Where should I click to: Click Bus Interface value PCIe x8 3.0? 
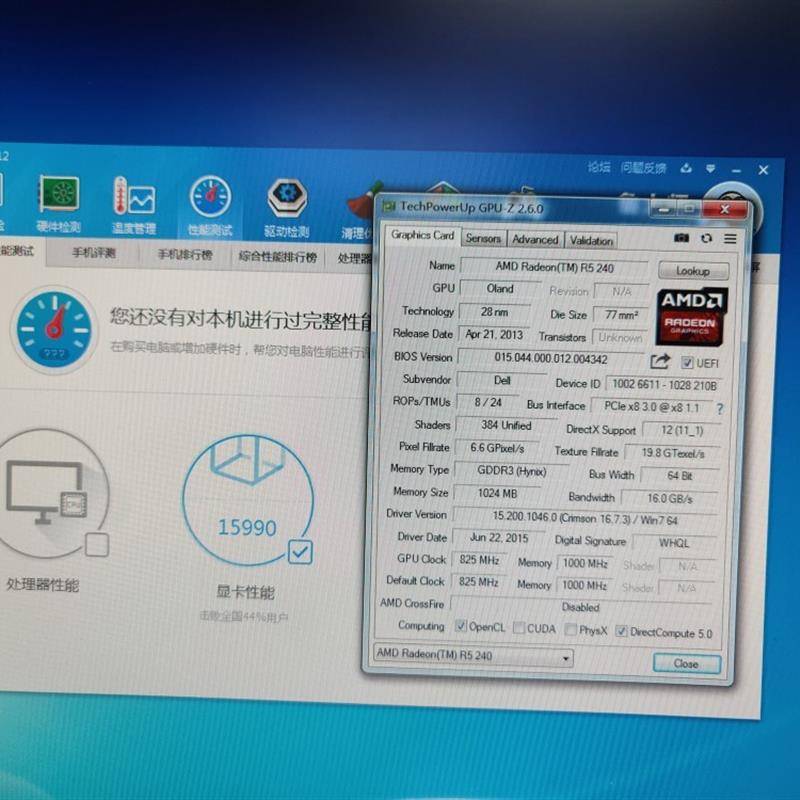point(652,407)
